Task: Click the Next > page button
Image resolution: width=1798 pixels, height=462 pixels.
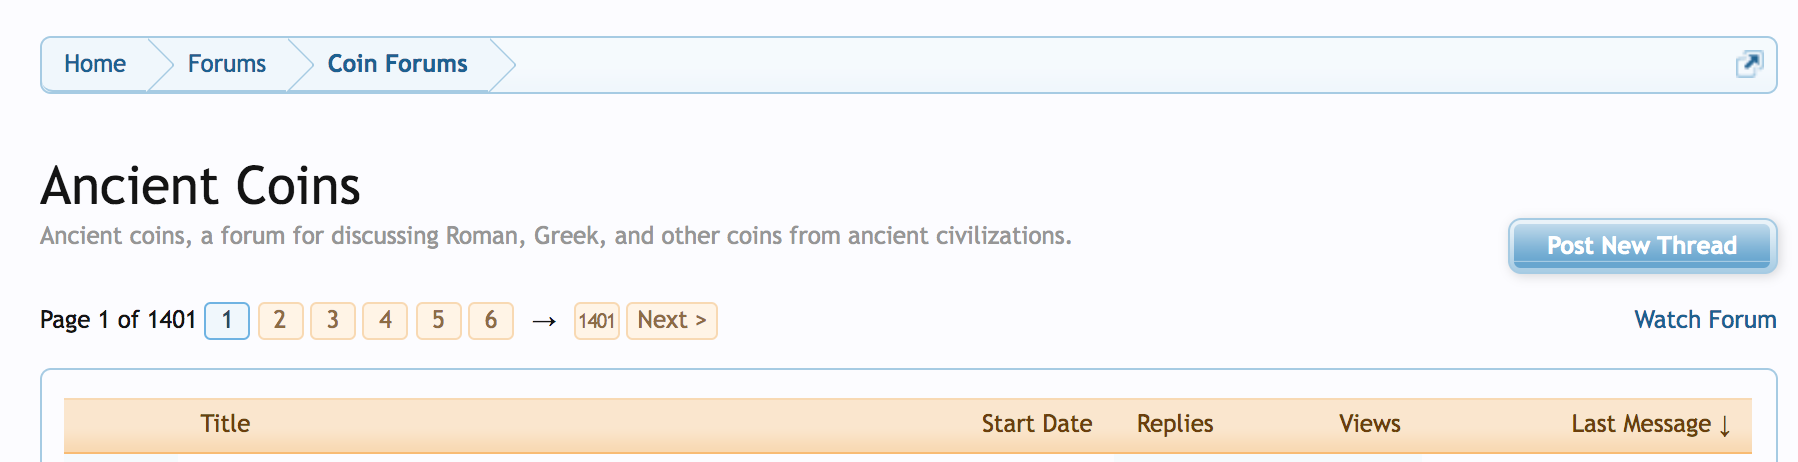Action: 672,321
